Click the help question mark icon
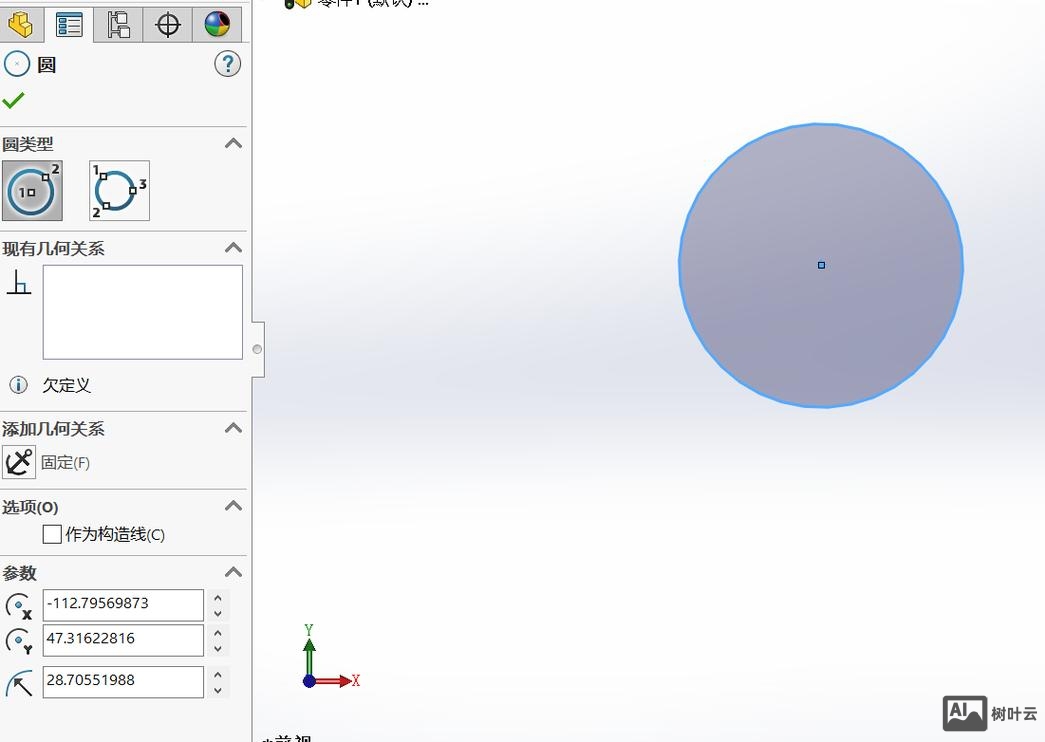 pyautogui.click(x=227, y=65)
